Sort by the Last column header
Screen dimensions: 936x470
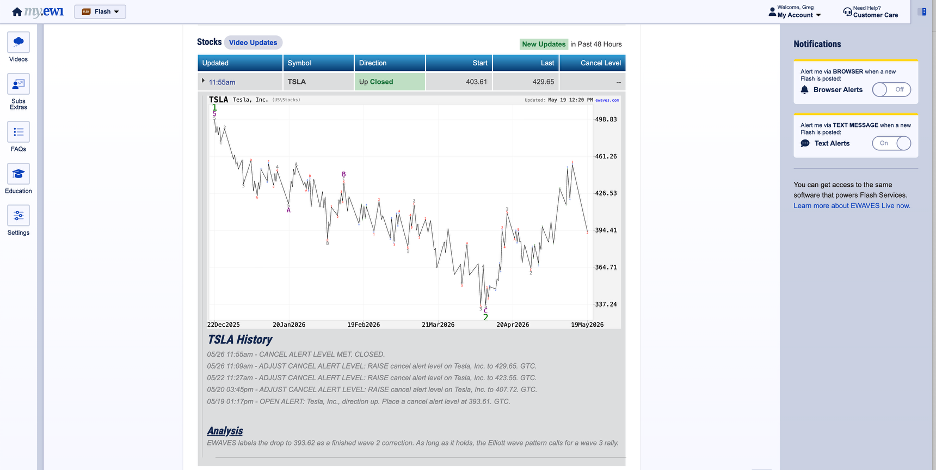(526, 63)
